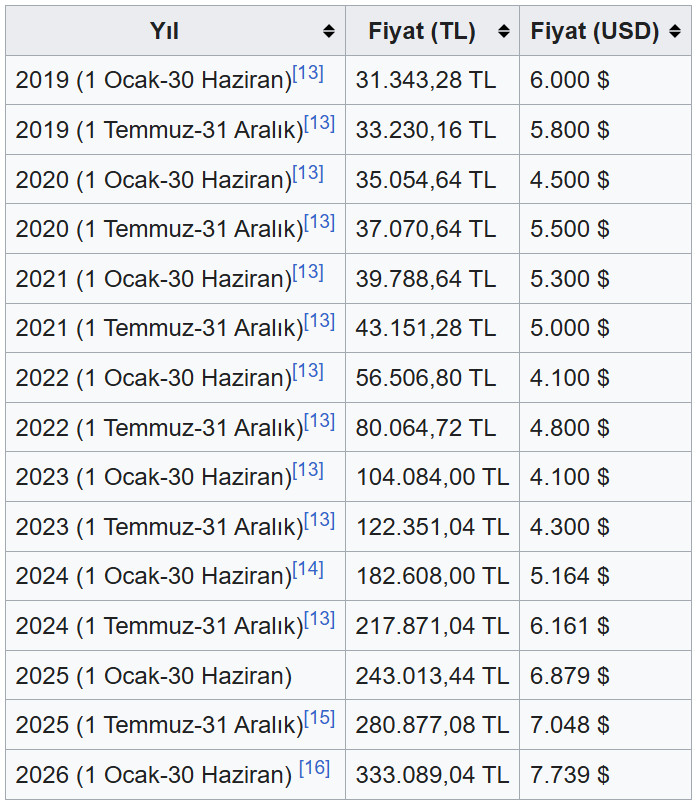697x805 pixels.
Task: Follow the [16] citation link
Action: tap(314, 768)
